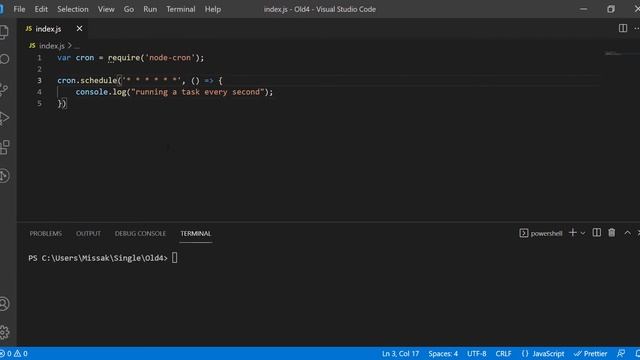
Task: Open the Terminal menu
Action: point(180,9)
